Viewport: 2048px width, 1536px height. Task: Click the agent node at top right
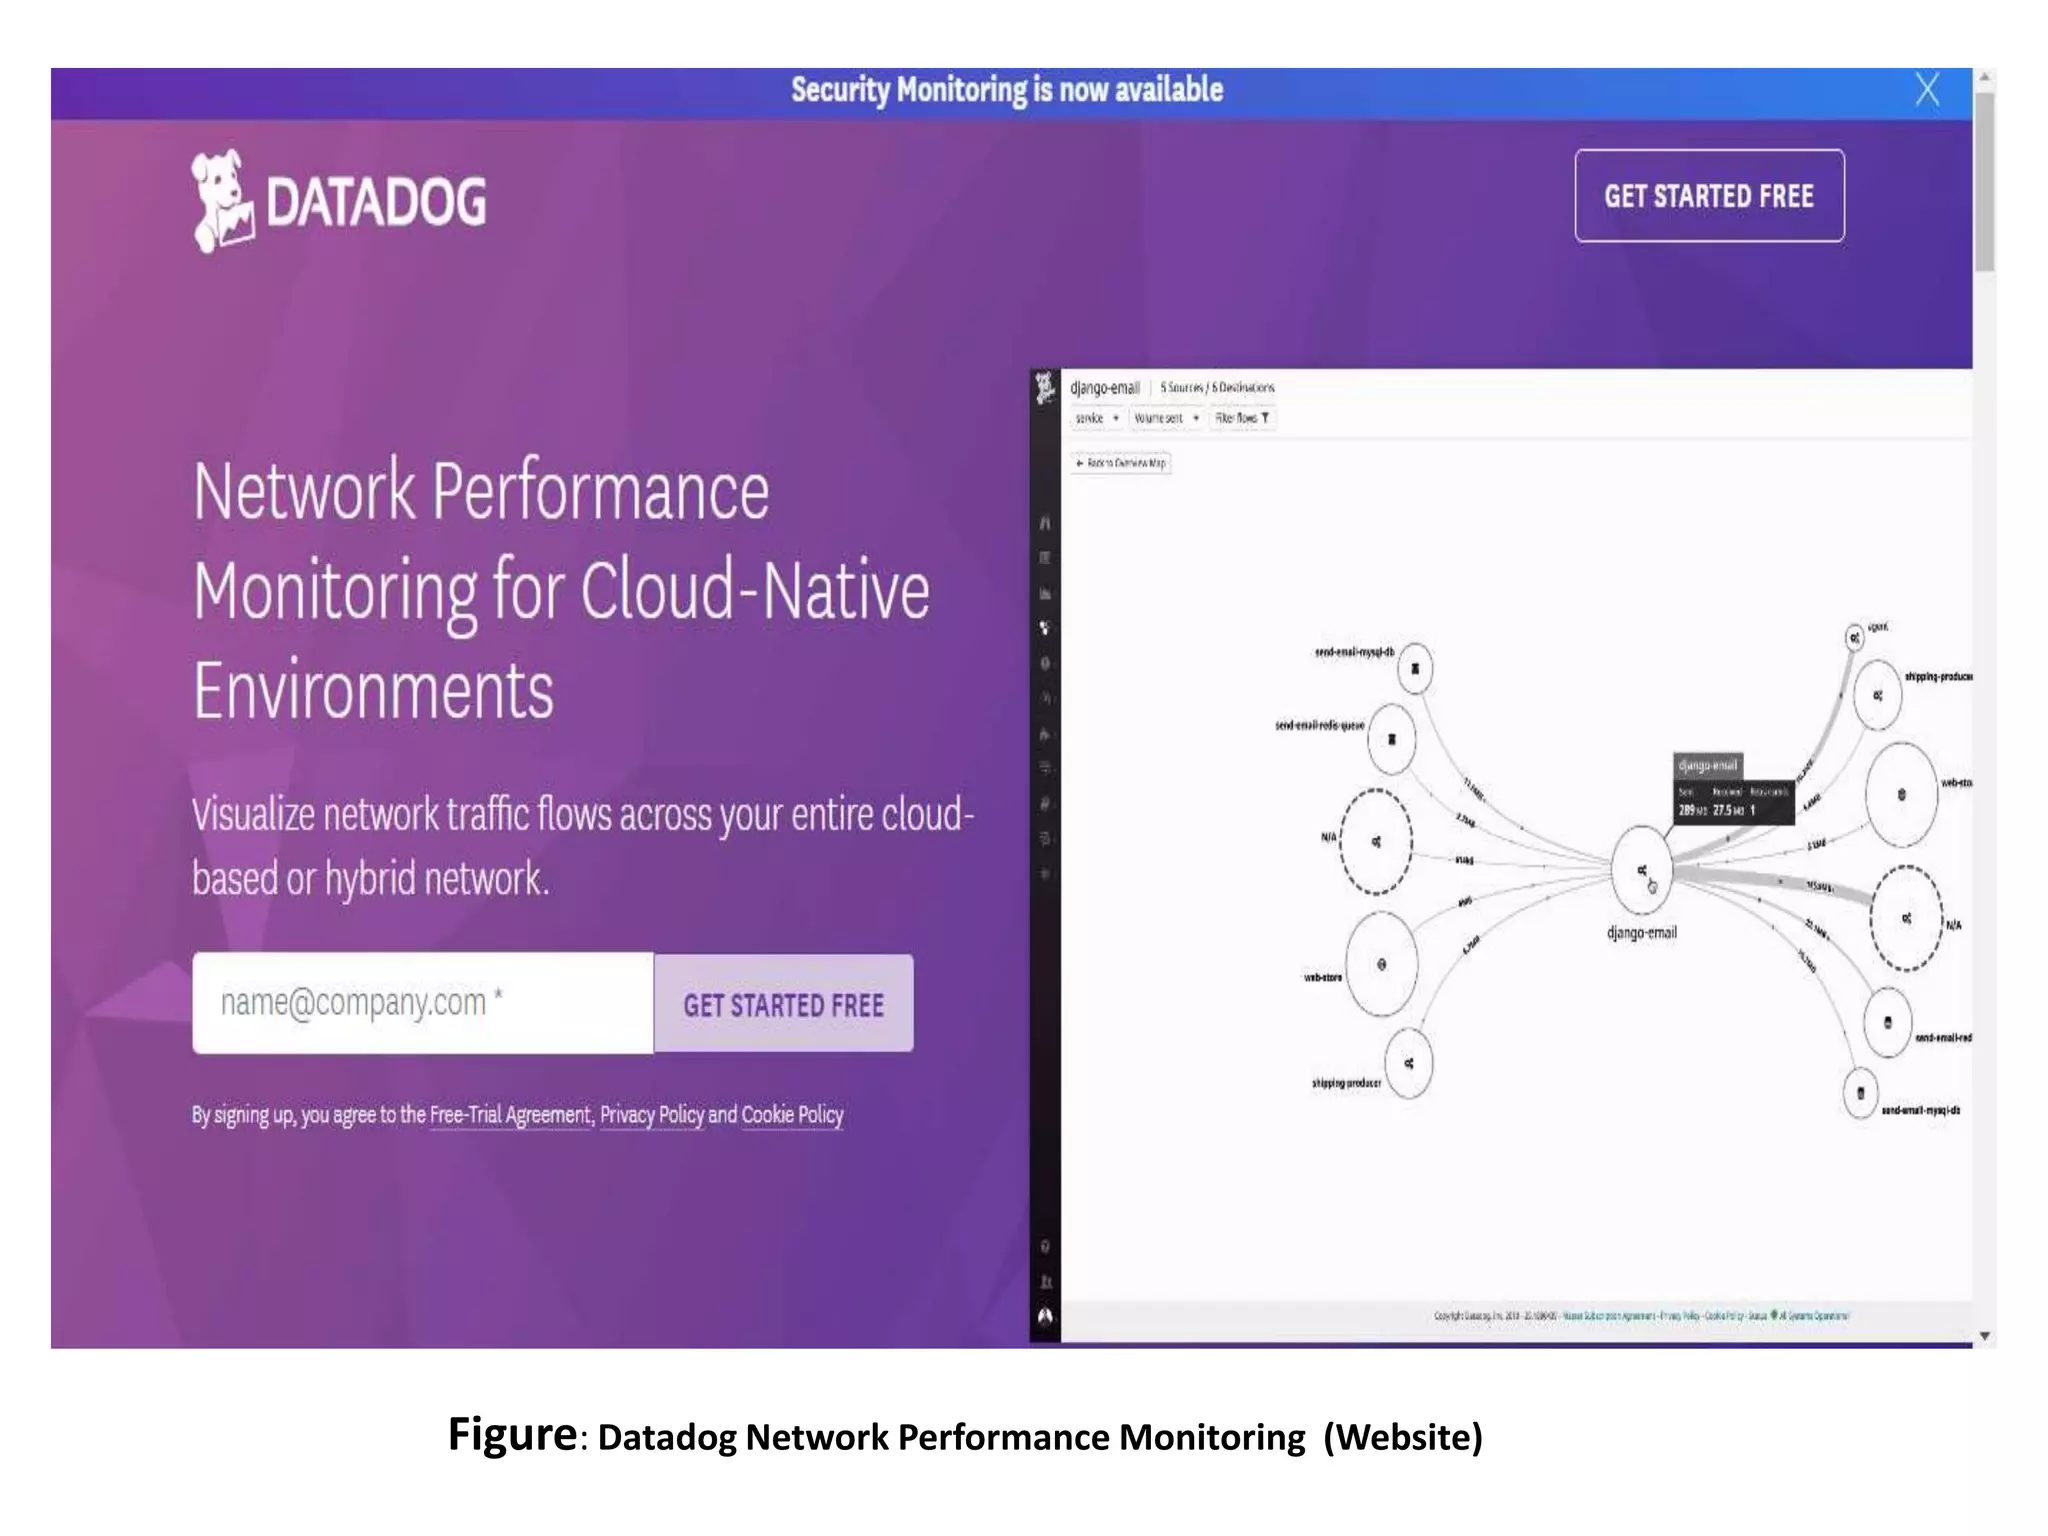click(x=1854, y=637)
